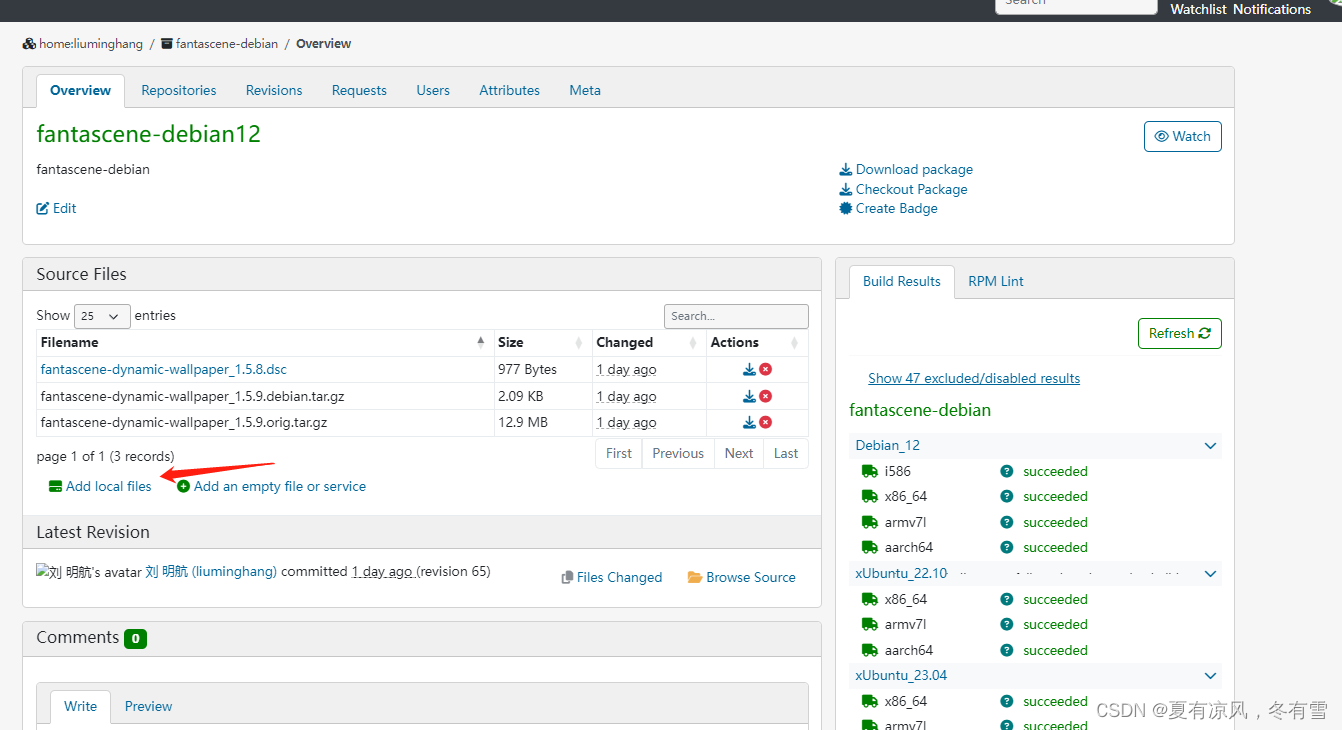Select the Build Results tab
This screenshot has width=1342, height=730.
[902, 281]
